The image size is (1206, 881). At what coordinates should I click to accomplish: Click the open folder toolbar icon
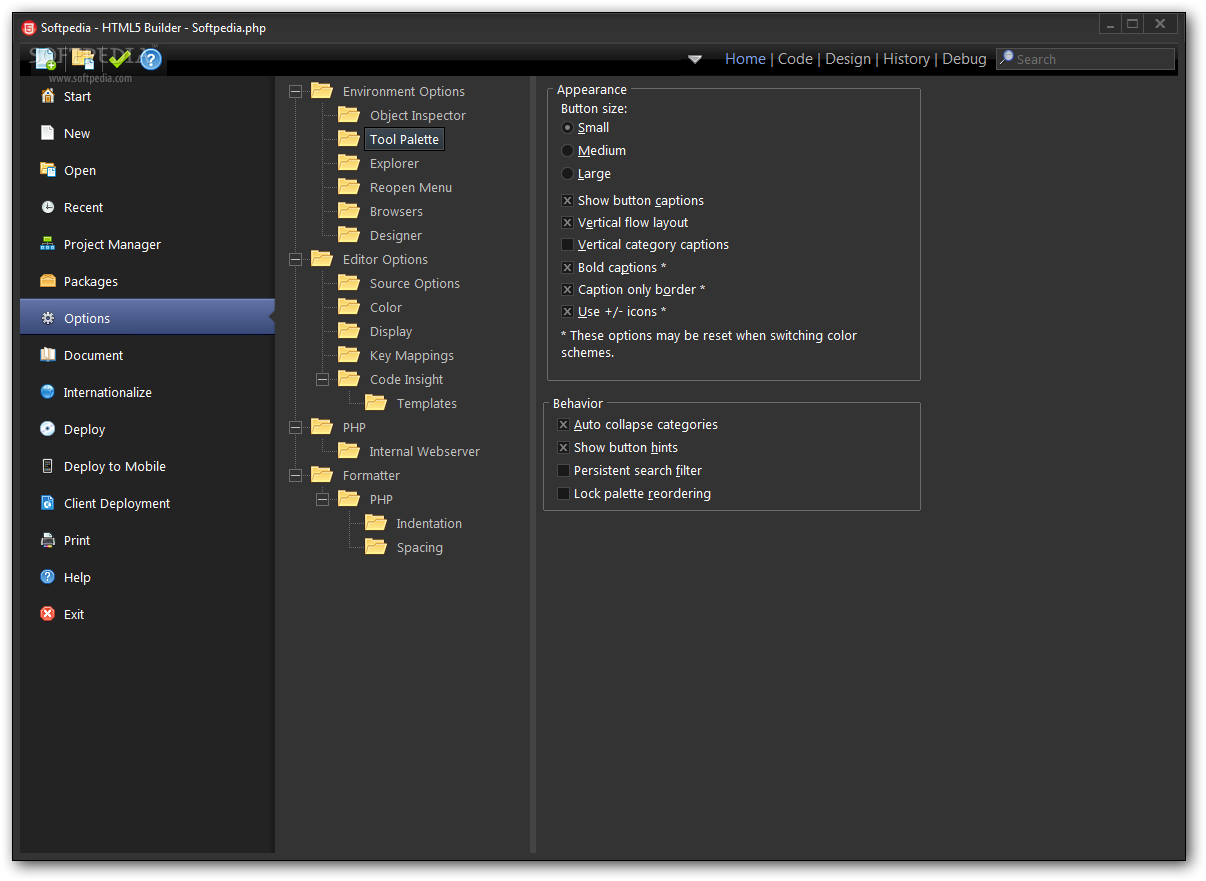point(82,59)
